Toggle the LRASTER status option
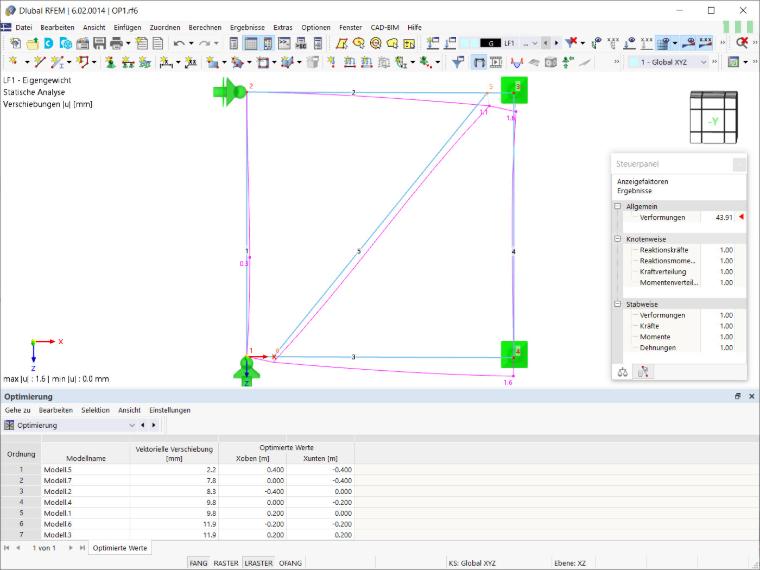Image resolution: width=760 pixels, height=570 pixels. point(258,563)
